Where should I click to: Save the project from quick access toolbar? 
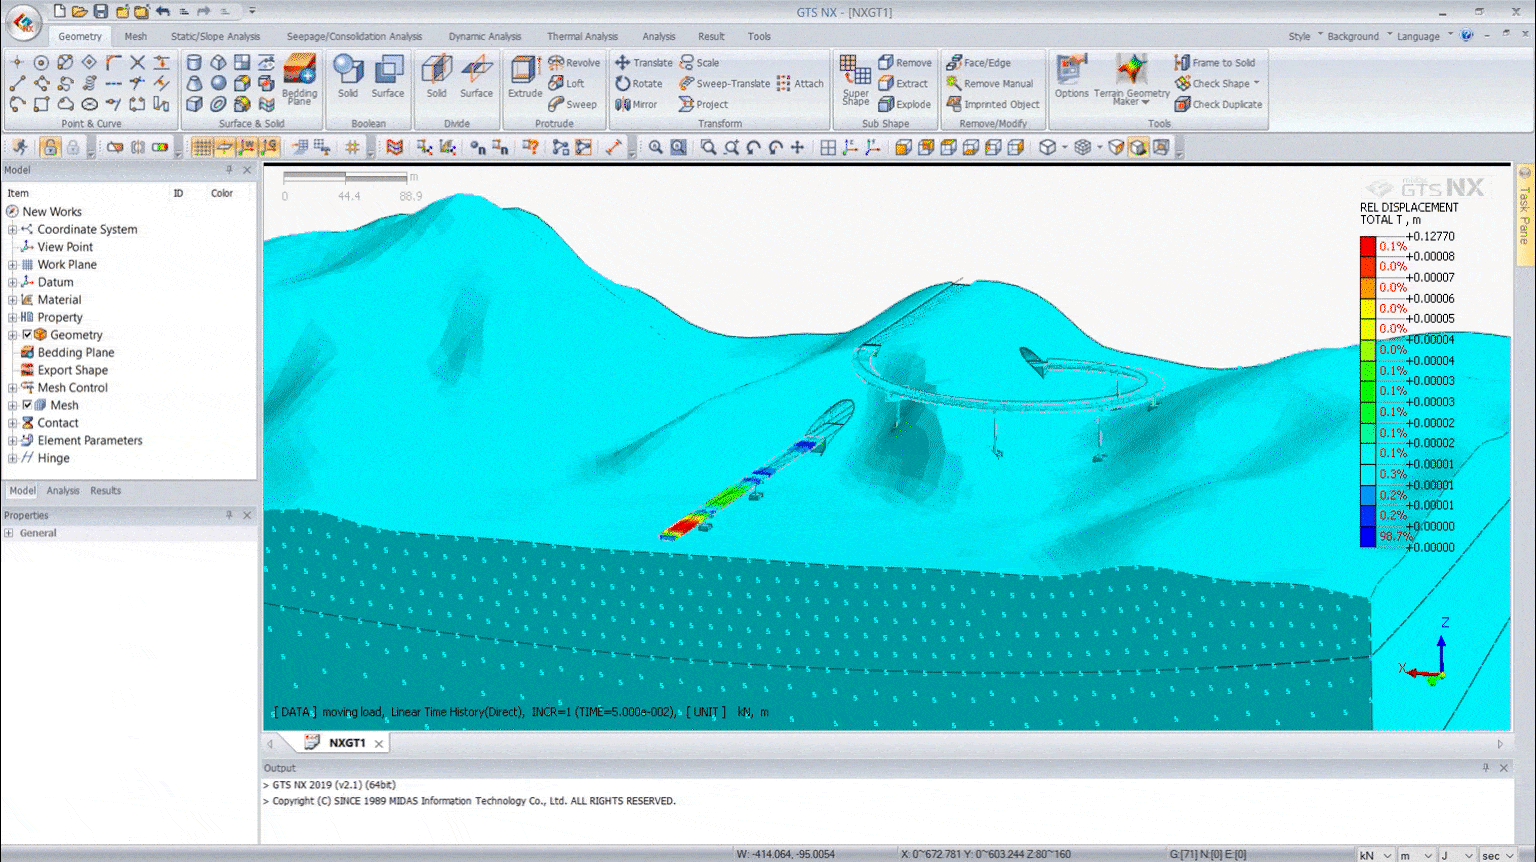pyautogui.click(x=101, y=11)
